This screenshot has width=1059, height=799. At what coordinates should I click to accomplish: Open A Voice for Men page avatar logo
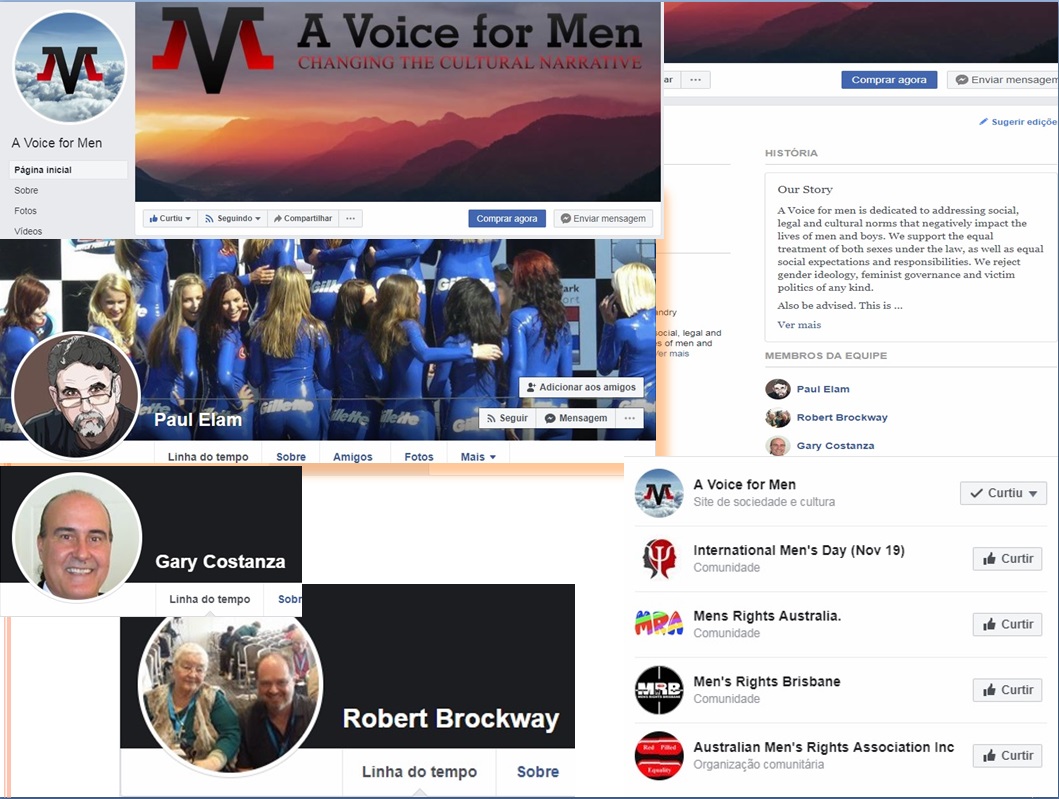coord(70,68)
